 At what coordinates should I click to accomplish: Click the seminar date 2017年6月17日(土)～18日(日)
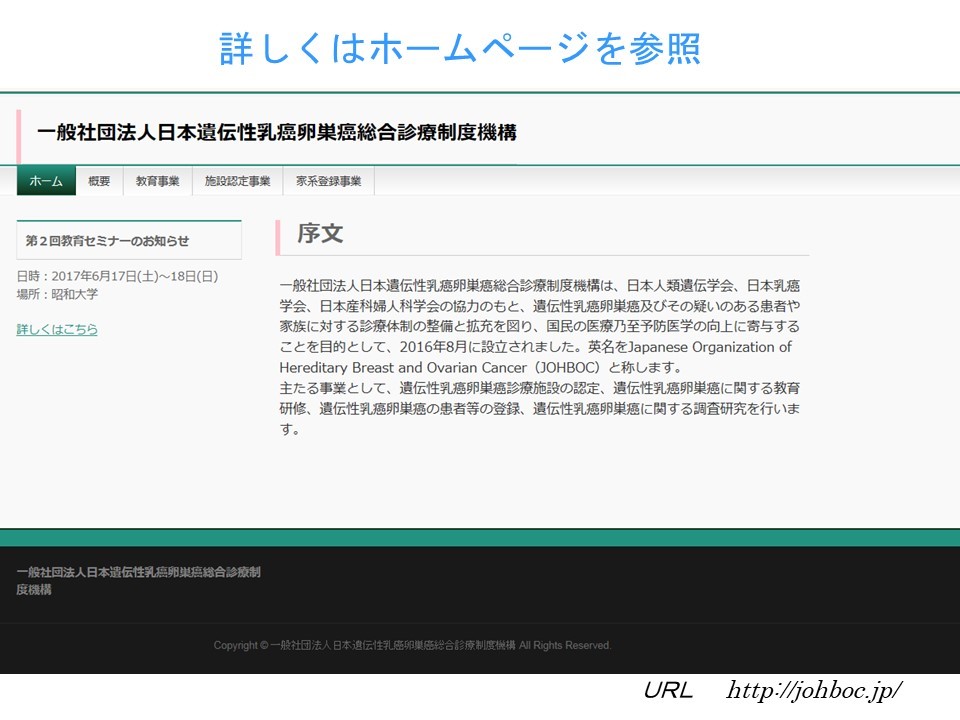pyautogui.click(x=135, y=276)
